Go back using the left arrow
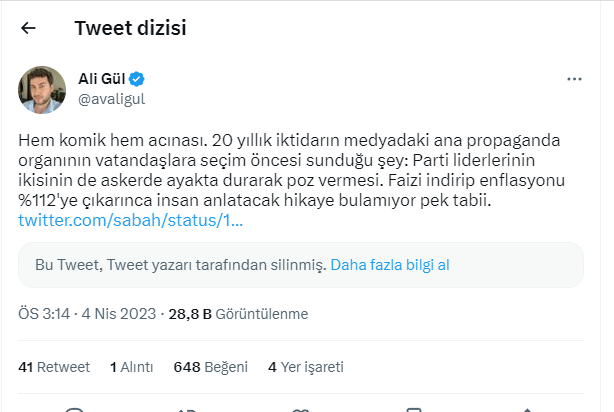This screenshot has height=412, width=614. (29, 28)
